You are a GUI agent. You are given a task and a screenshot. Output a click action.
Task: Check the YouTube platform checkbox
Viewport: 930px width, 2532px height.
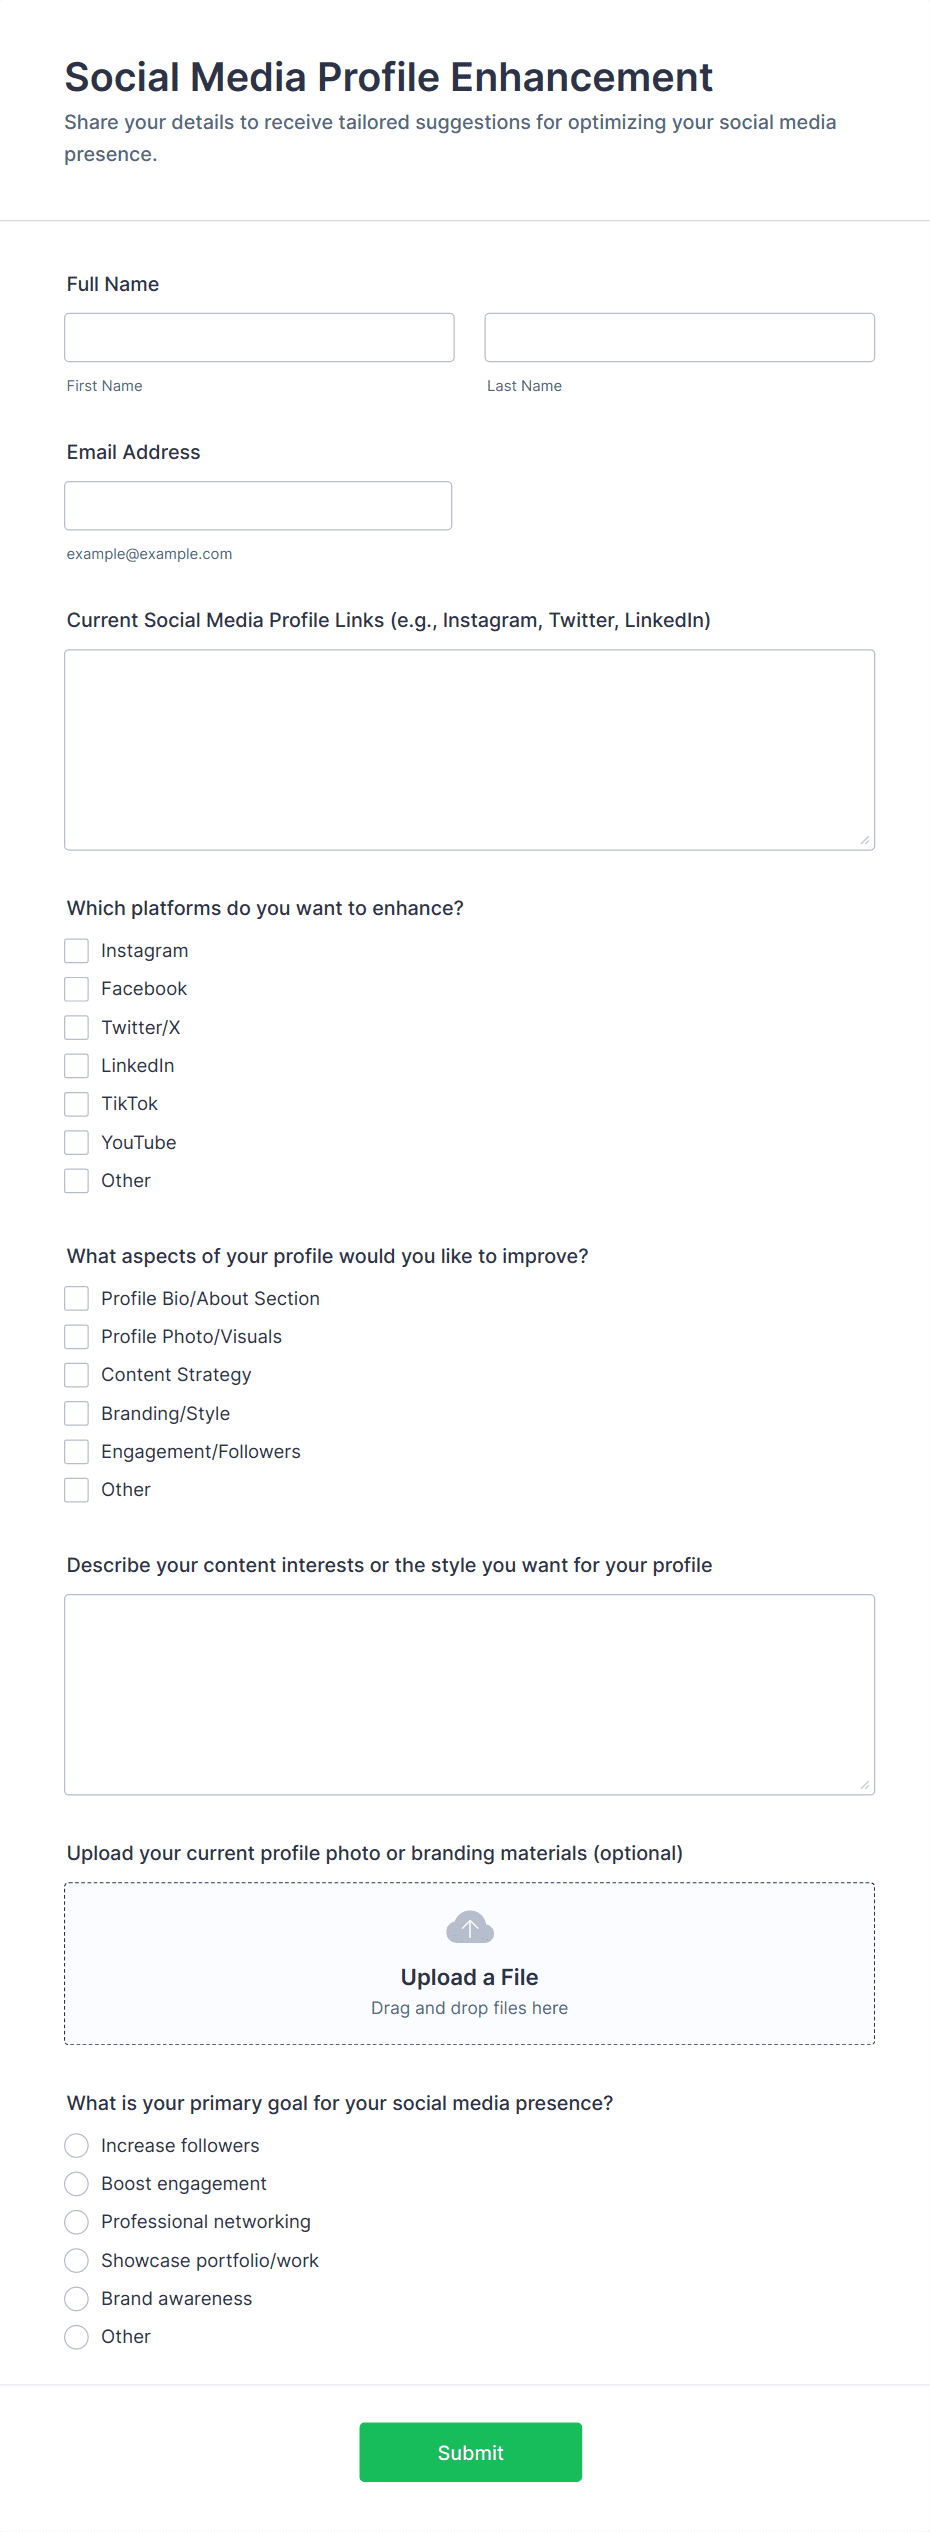(x=76, y=1142)
